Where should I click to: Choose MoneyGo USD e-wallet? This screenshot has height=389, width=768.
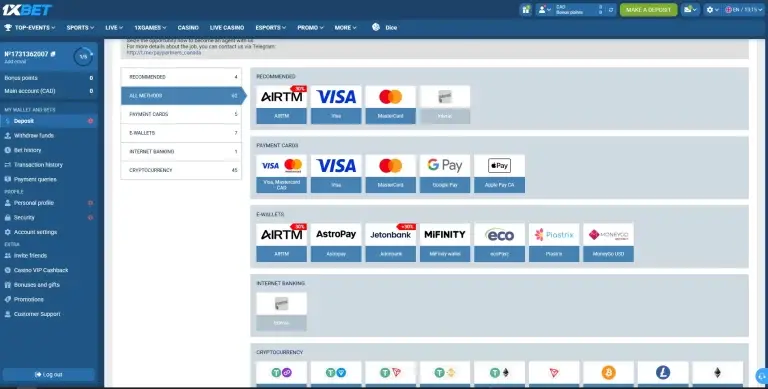tap(608, 243)
